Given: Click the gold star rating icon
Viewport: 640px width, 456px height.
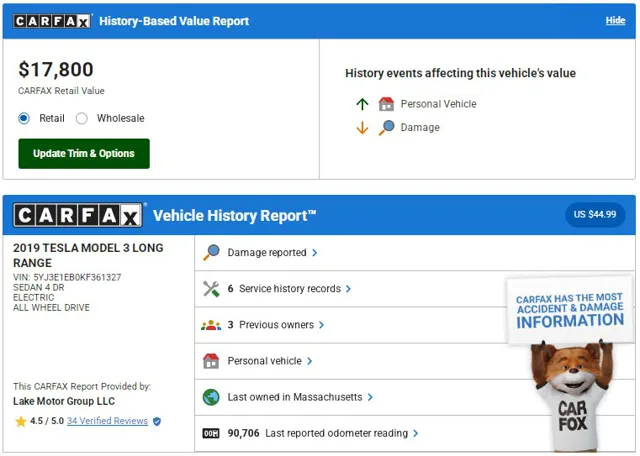Looking at the screenshot, I should coord(20,421).
